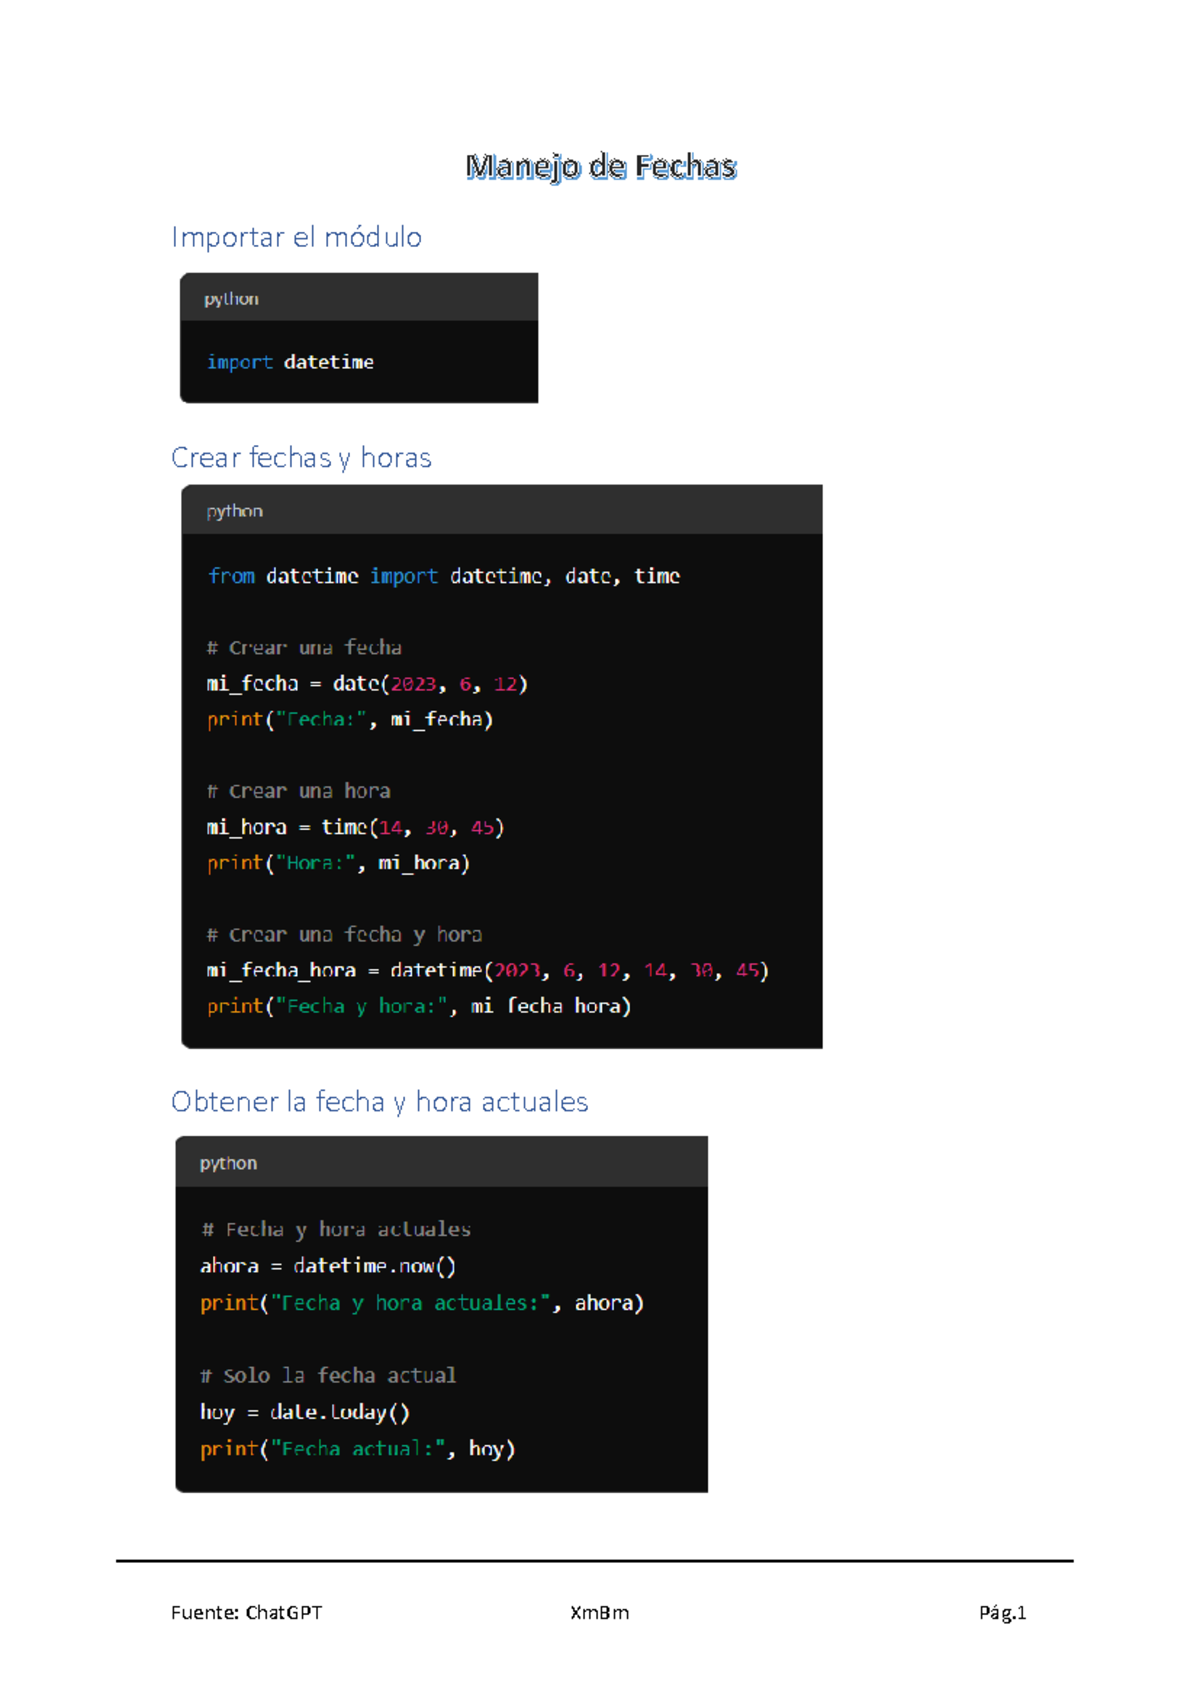
Task: Click the 'import datetime' code line
Action: point(290,362)
